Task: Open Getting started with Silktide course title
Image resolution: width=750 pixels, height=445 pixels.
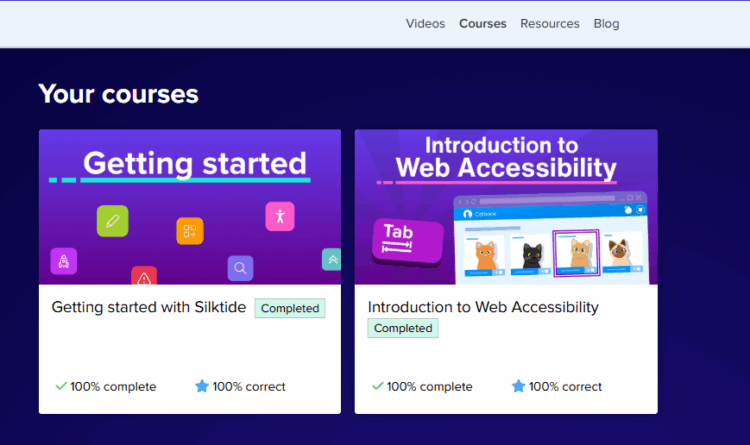Action: 148,307
